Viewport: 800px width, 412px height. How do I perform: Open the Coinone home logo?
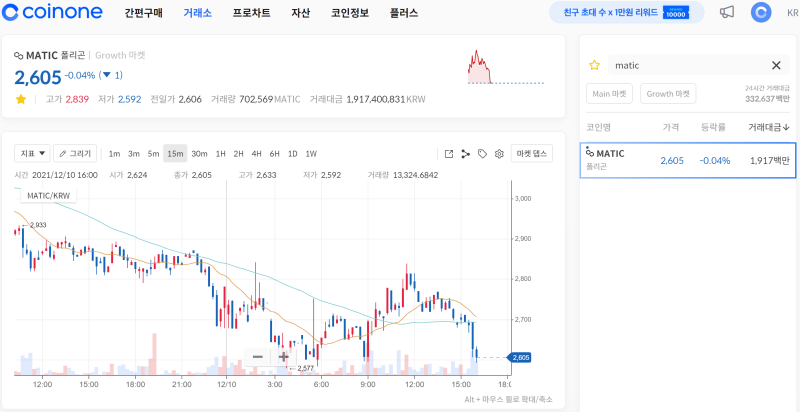tap(52, 12)
